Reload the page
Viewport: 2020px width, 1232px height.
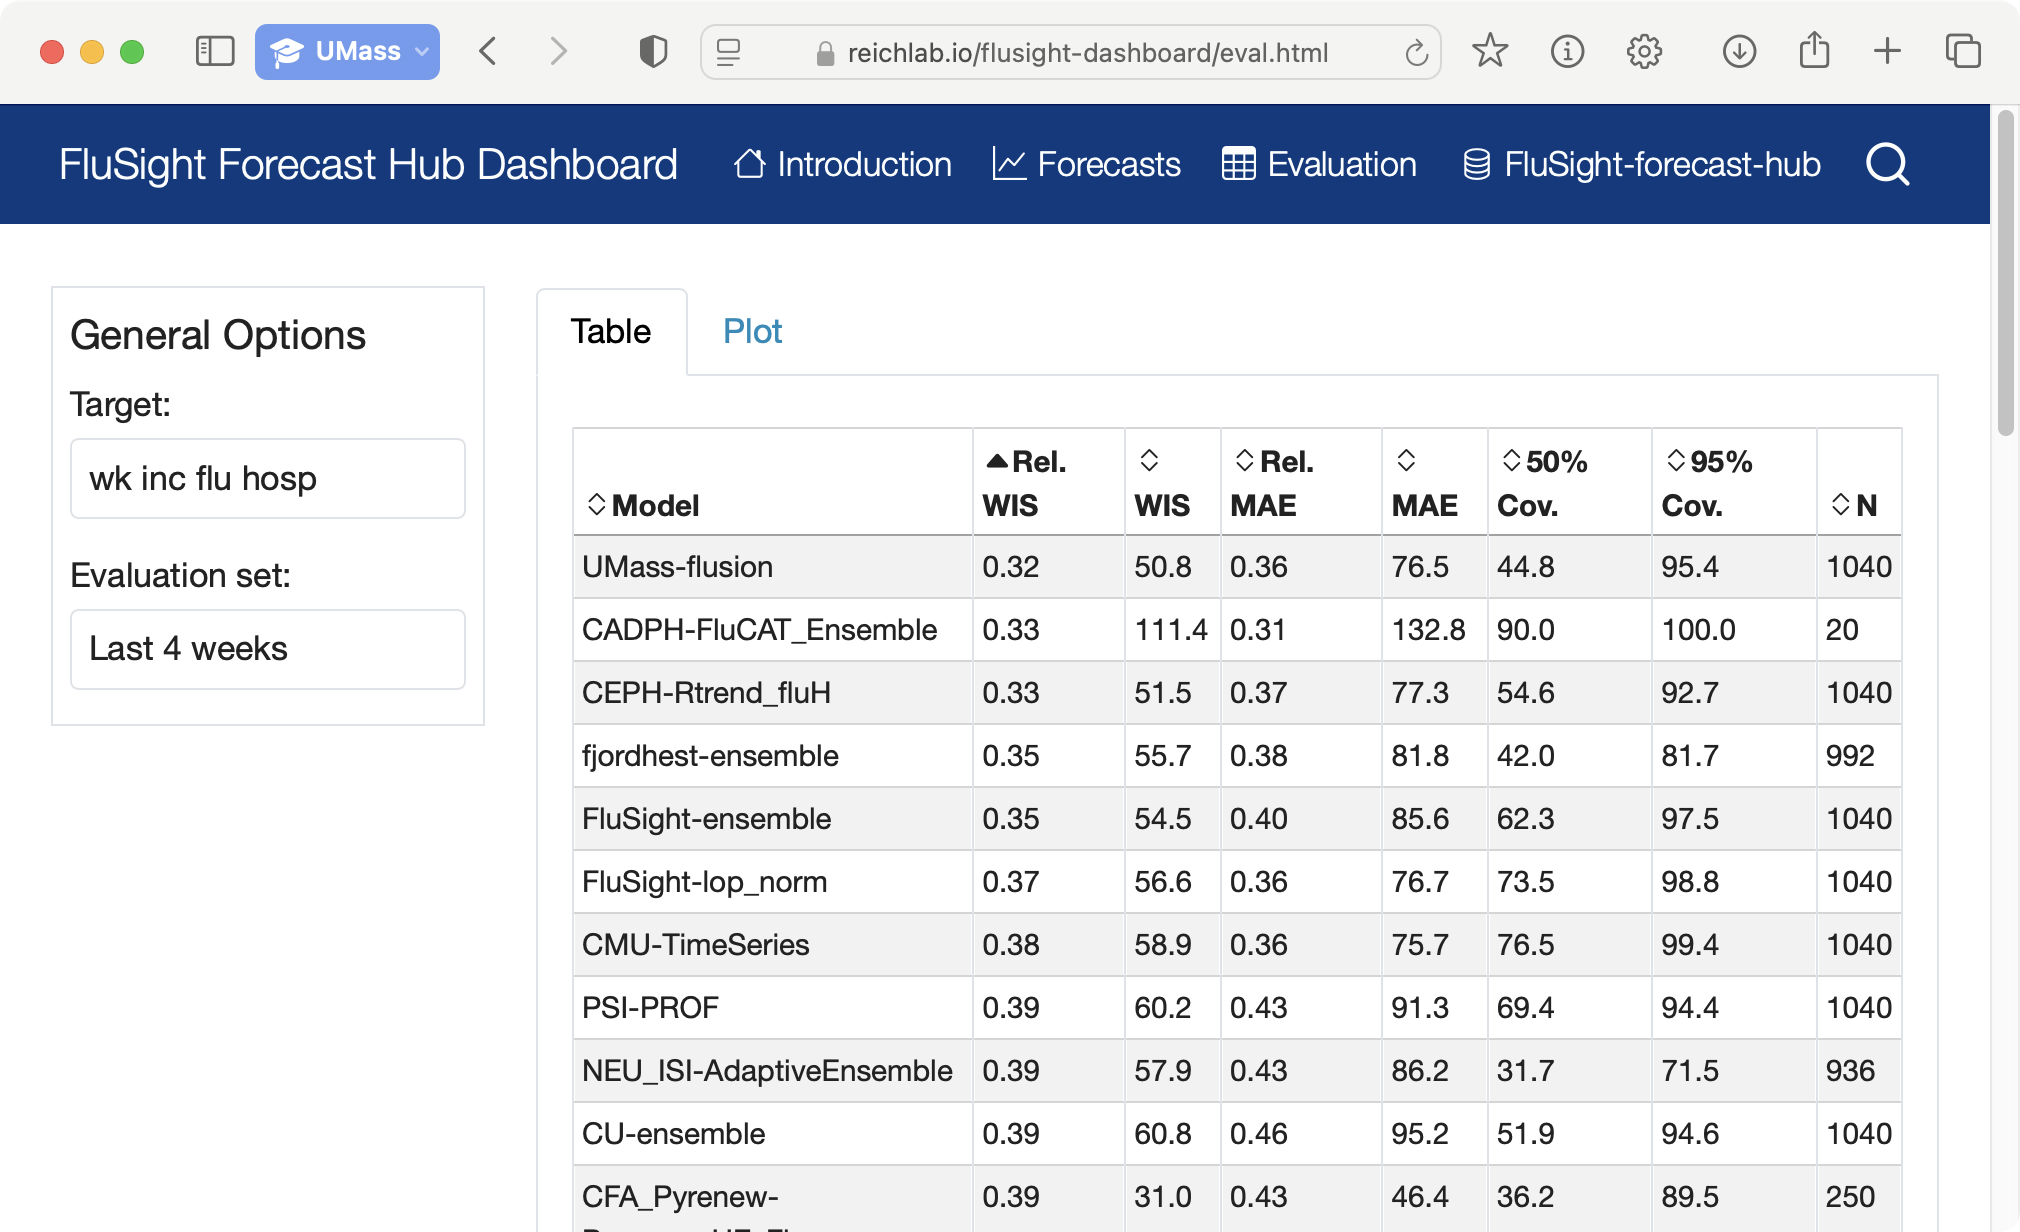[x=1416, y=52]
